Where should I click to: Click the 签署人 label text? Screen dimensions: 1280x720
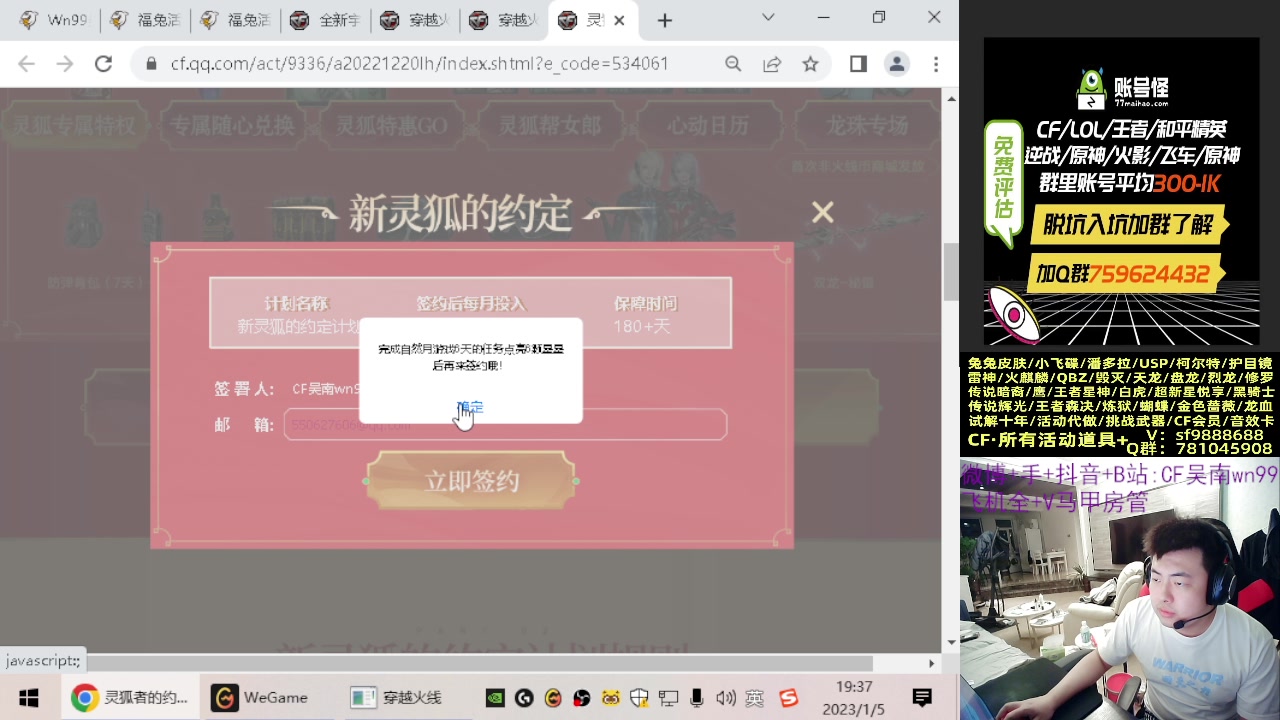coord(244,389)
